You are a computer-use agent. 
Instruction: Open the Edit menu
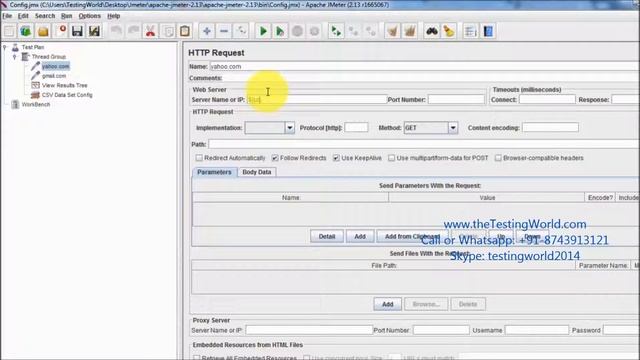pyautogui.click(x=23, y=16)
